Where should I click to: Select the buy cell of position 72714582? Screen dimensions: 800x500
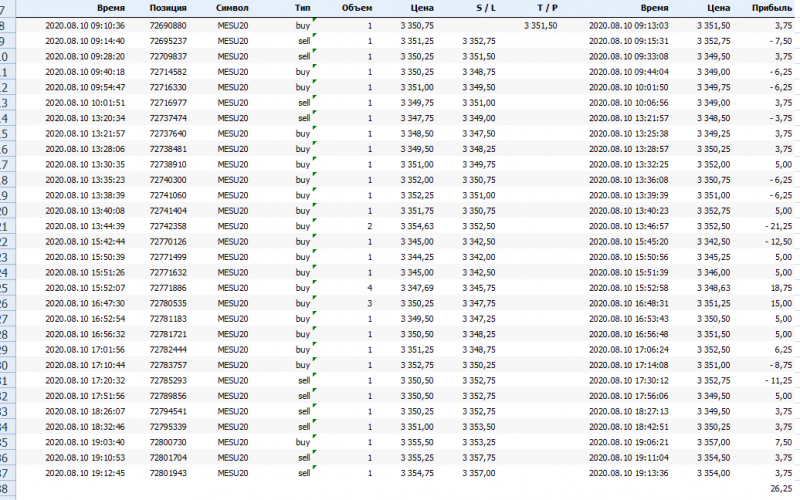303,72
